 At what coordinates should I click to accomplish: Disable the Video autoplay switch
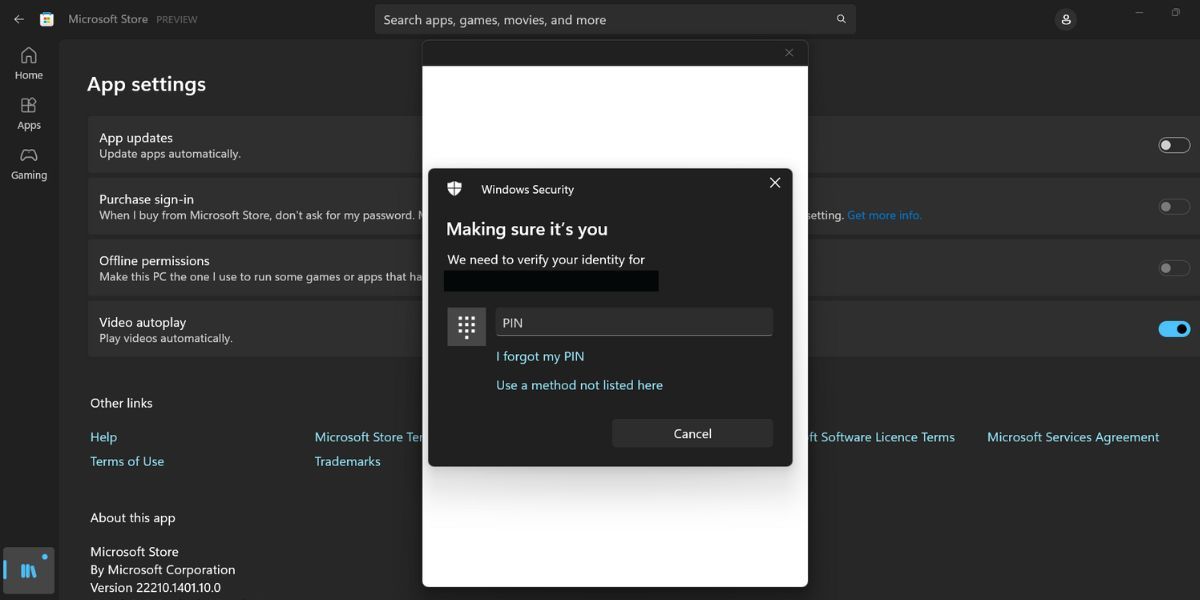[x=1174, y=329]
